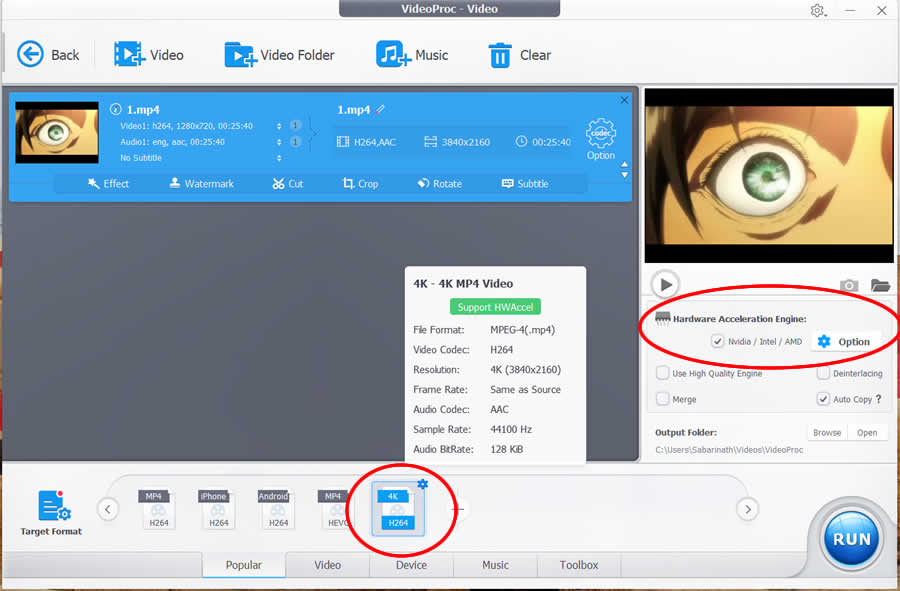Expand the Video1 track selector

pos(279,126)
